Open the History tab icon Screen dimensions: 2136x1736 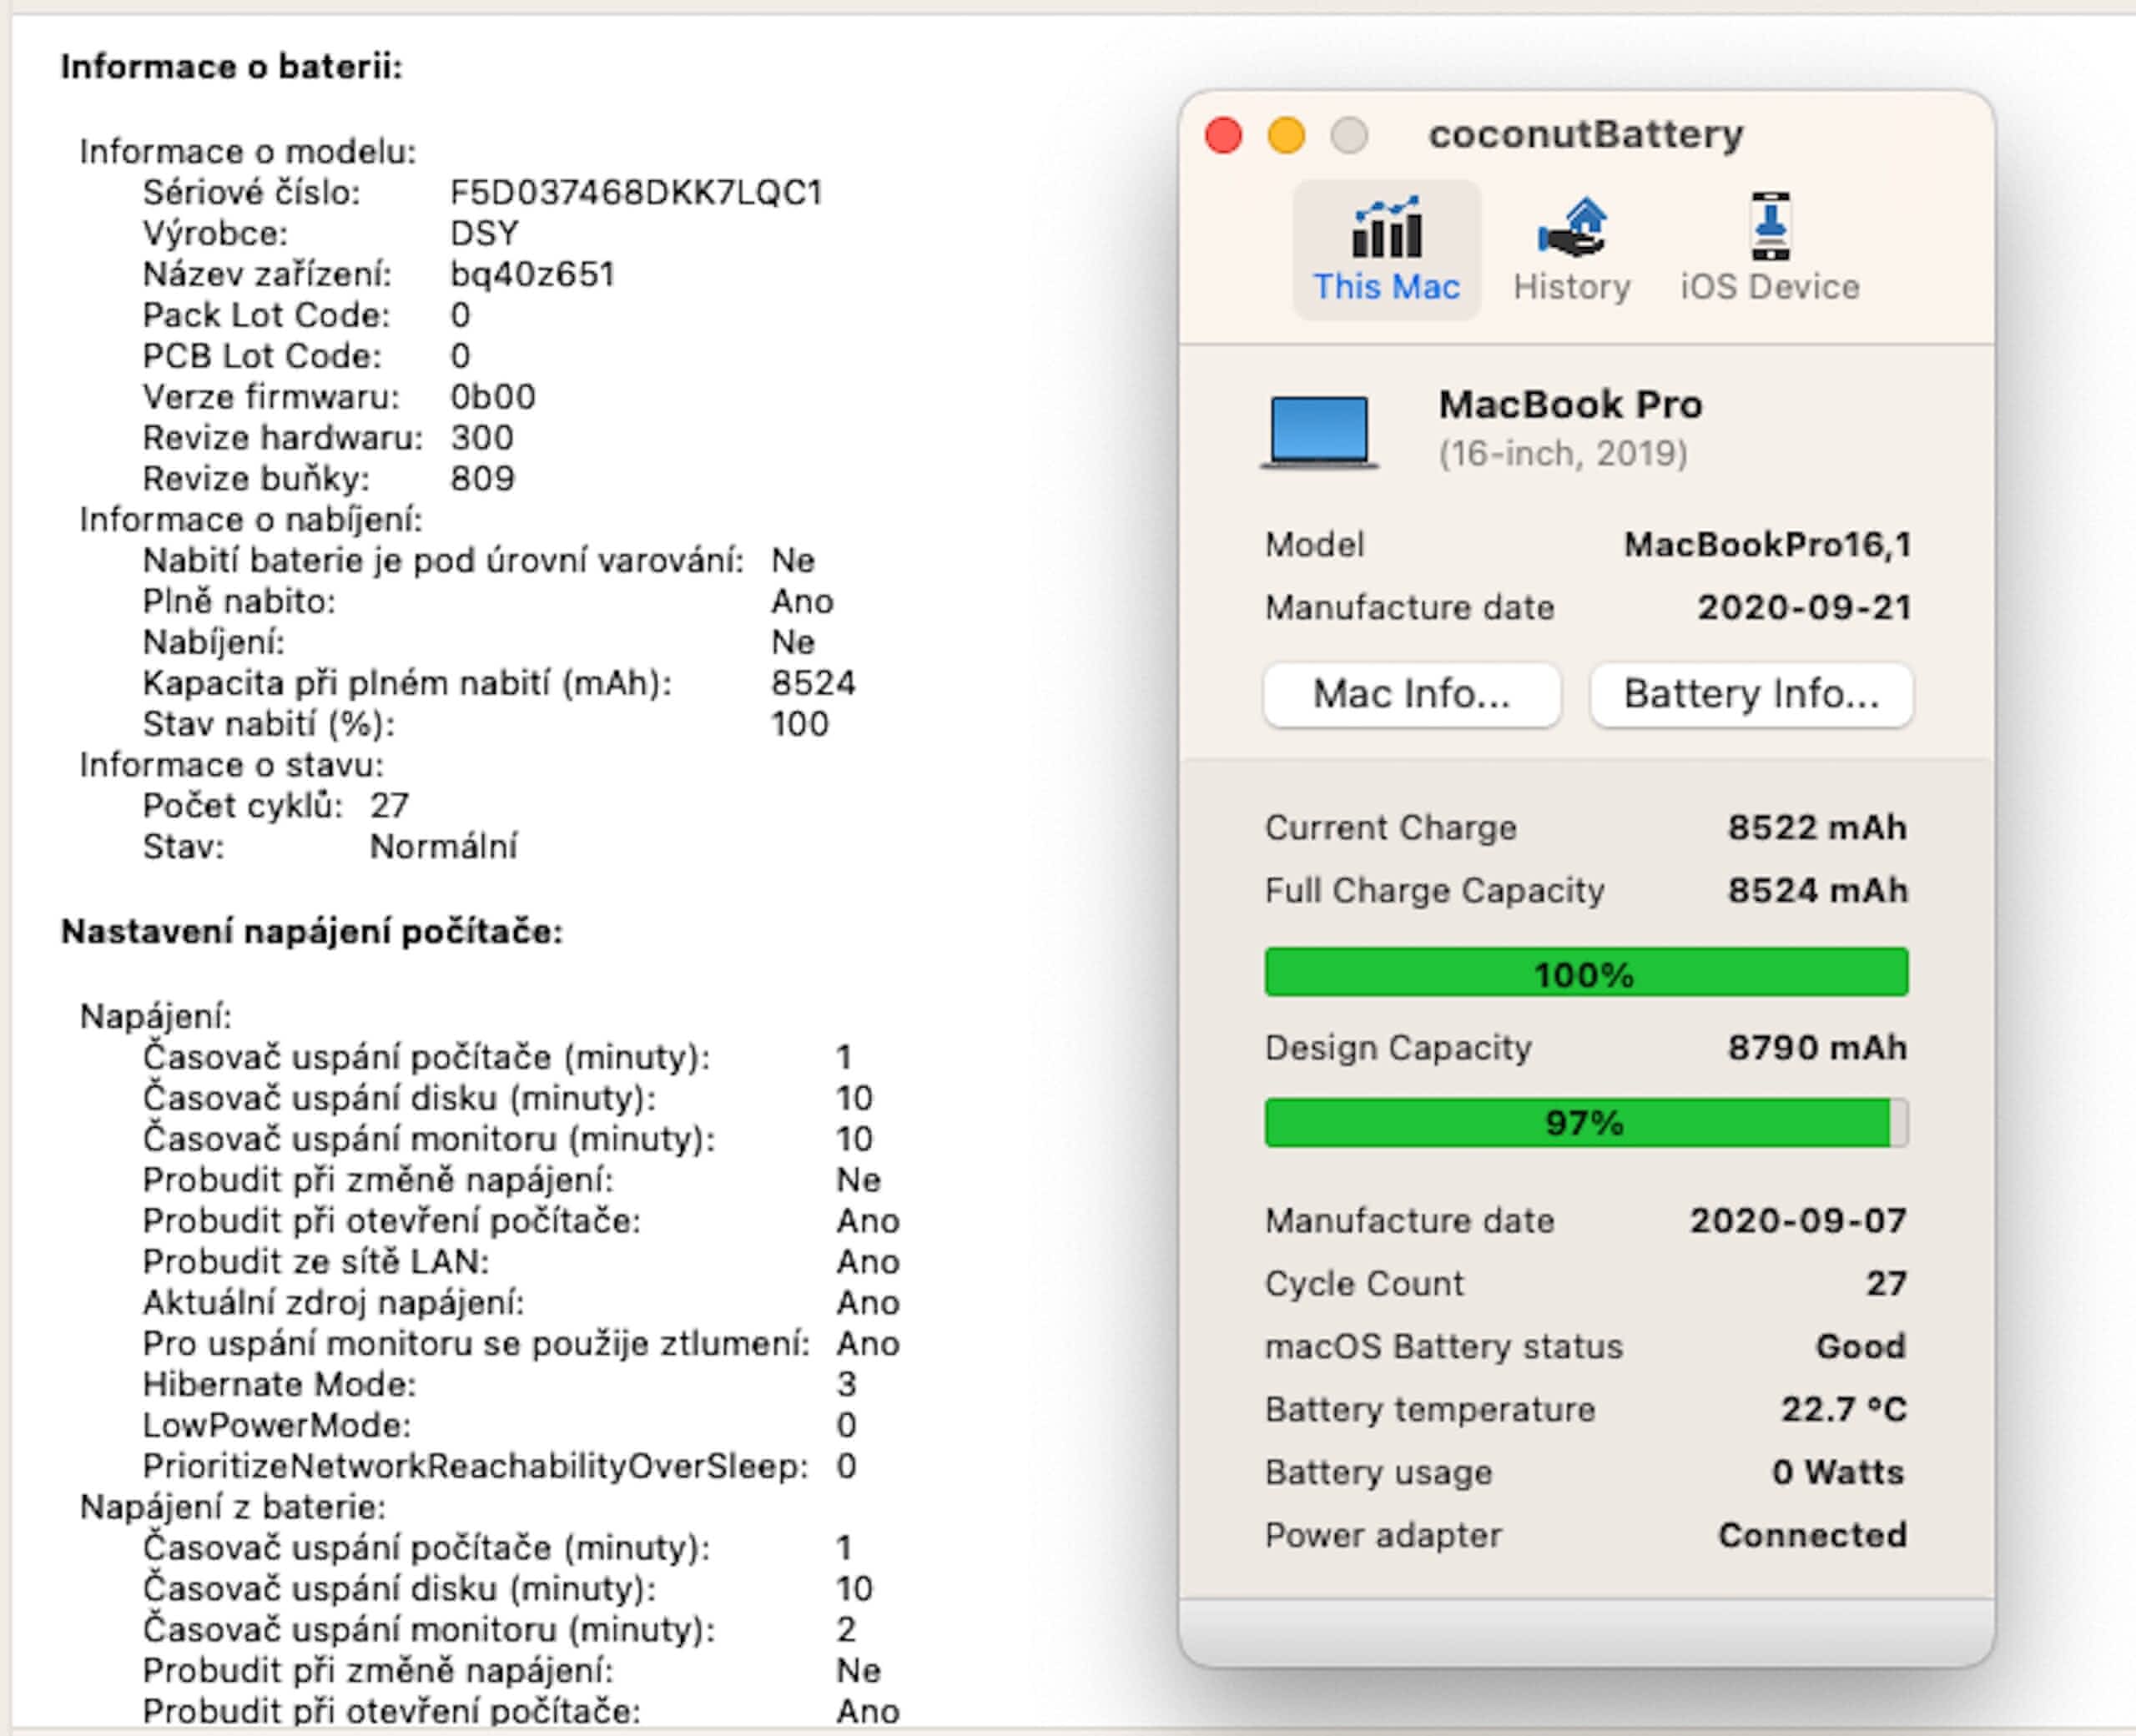click(1571, 228)
